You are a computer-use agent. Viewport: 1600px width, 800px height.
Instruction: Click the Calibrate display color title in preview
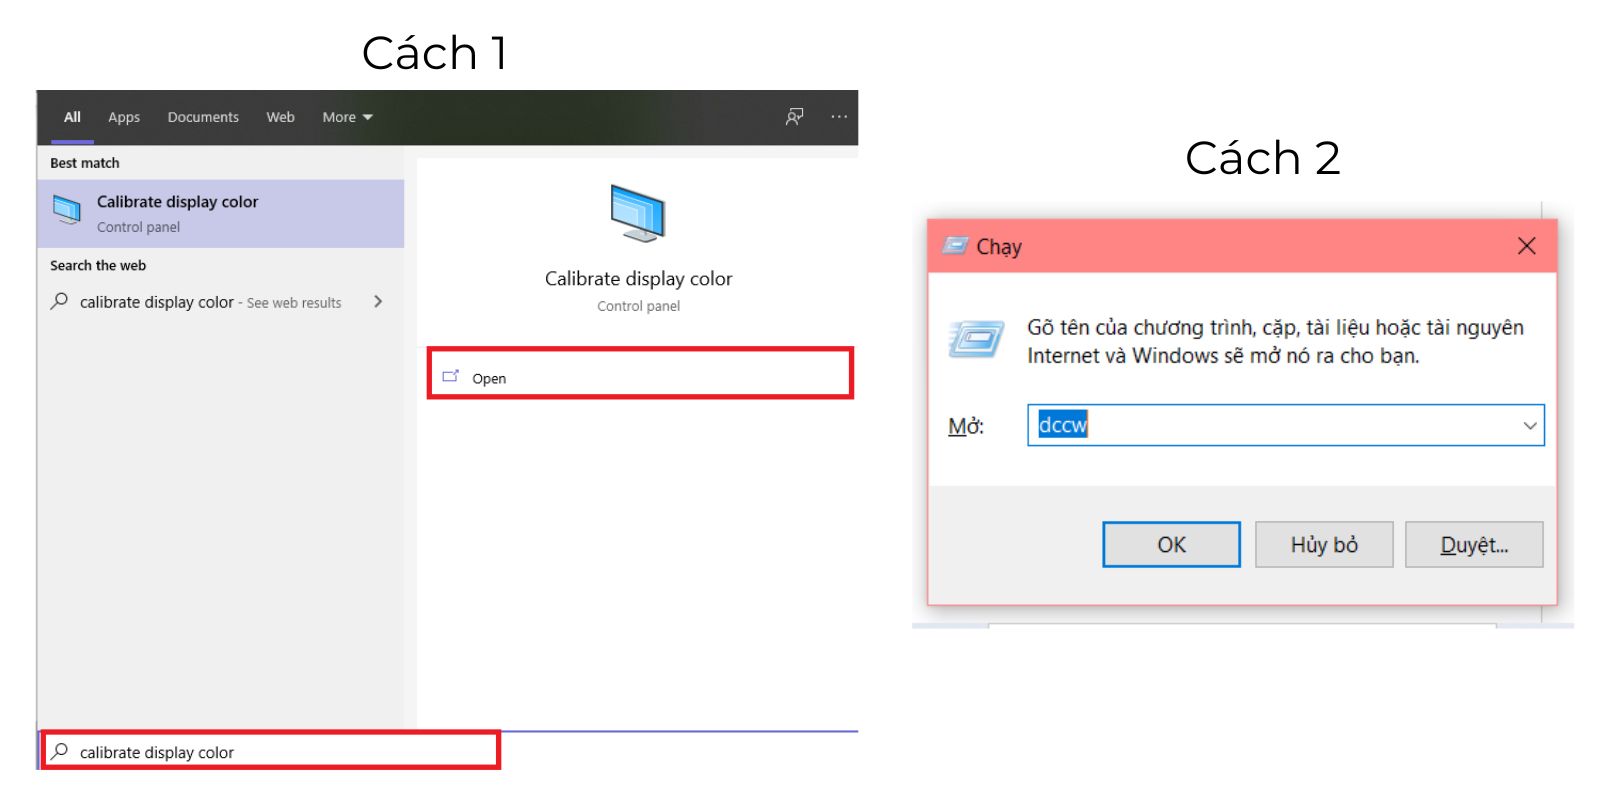tap(638, 279)
